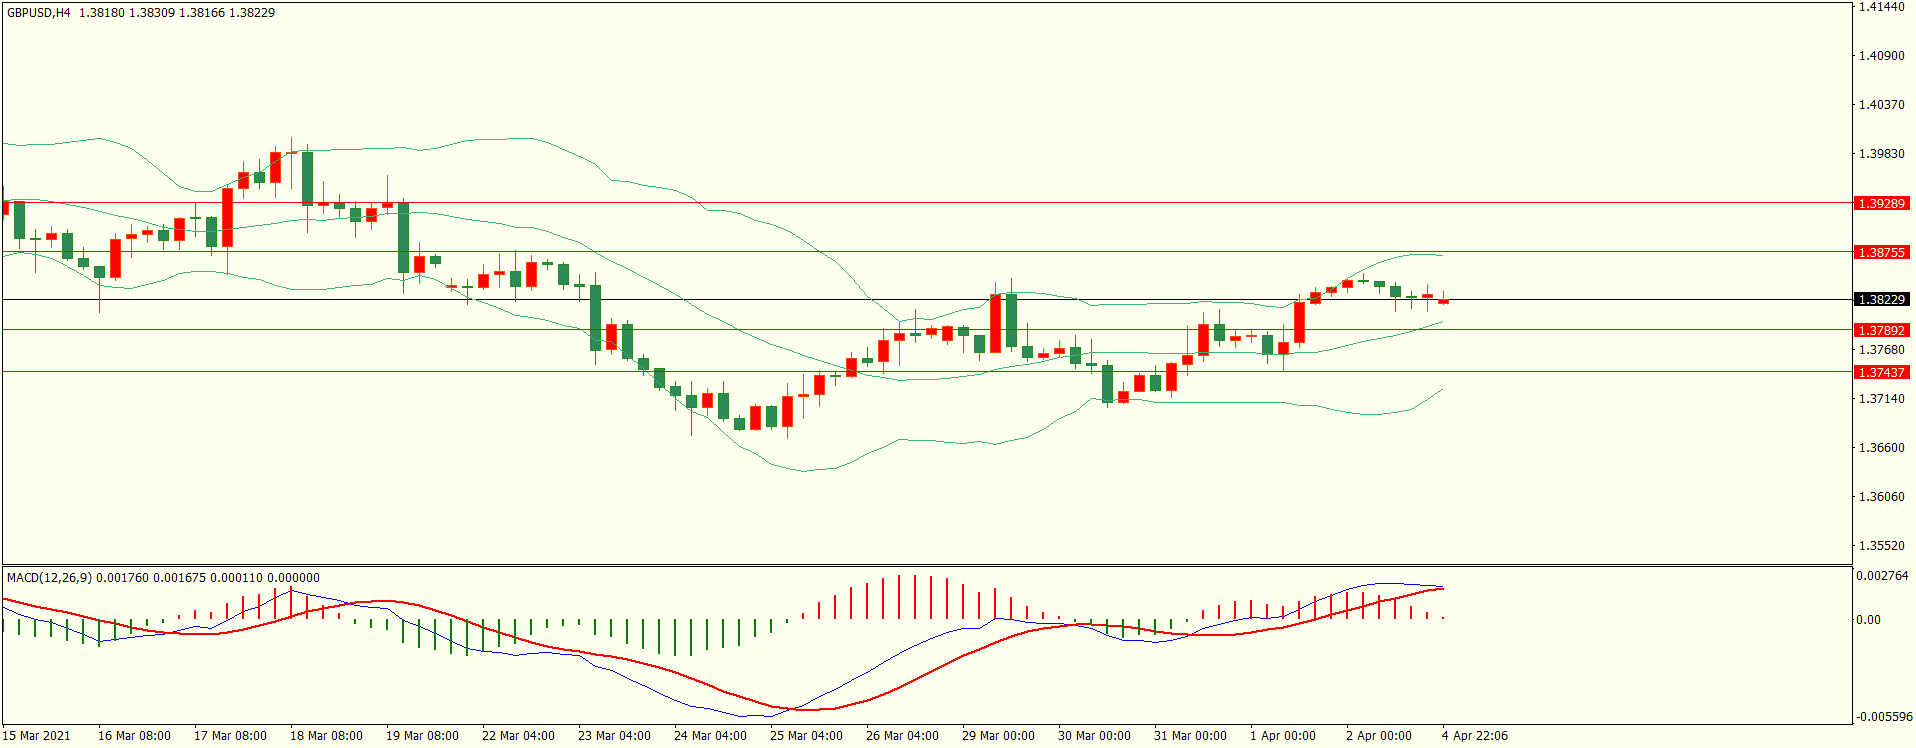1916x748 pixels.
Task: Select the 1.36060 price axis value
Action: 1881,497
